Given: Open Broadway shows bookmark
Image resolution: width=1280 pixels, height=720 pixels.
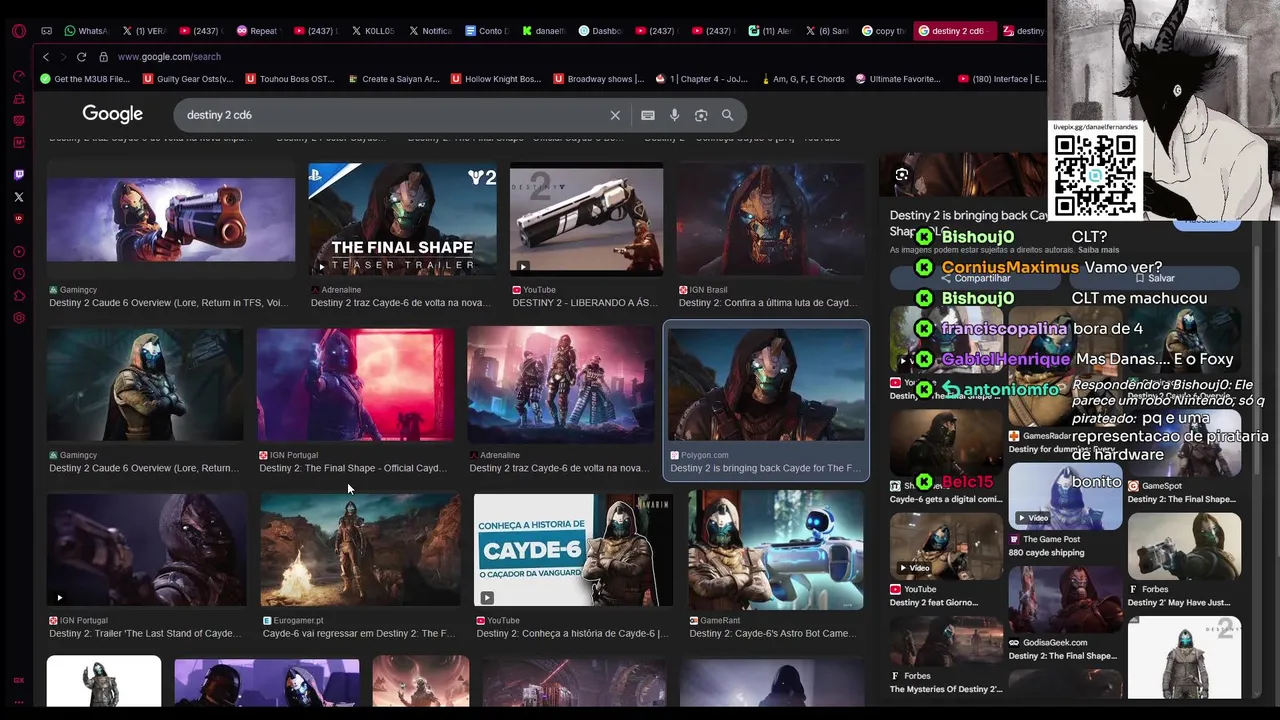Looking at the screenshot, I should pos(599,79).
